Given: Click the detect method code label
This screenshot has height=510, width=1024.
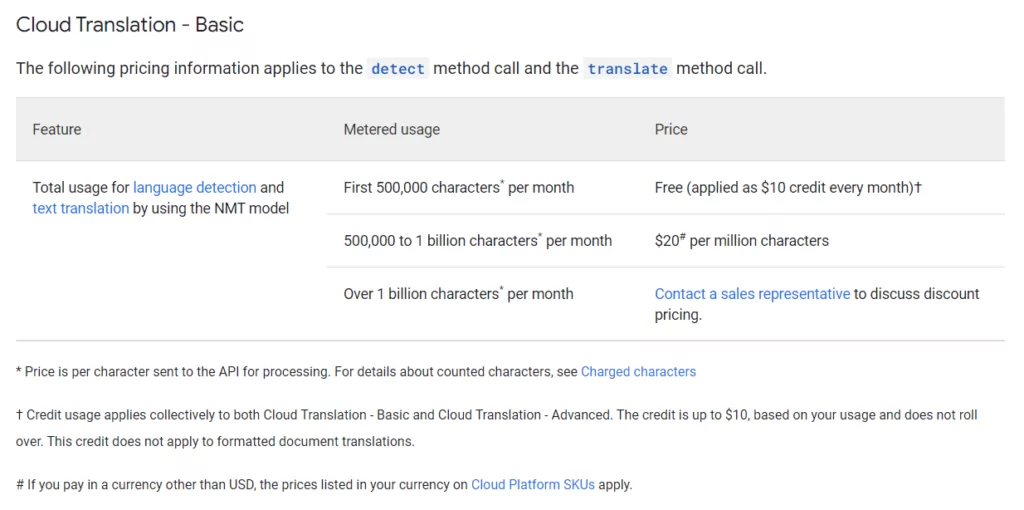Looking at the screenshot, I should (398, 69).
